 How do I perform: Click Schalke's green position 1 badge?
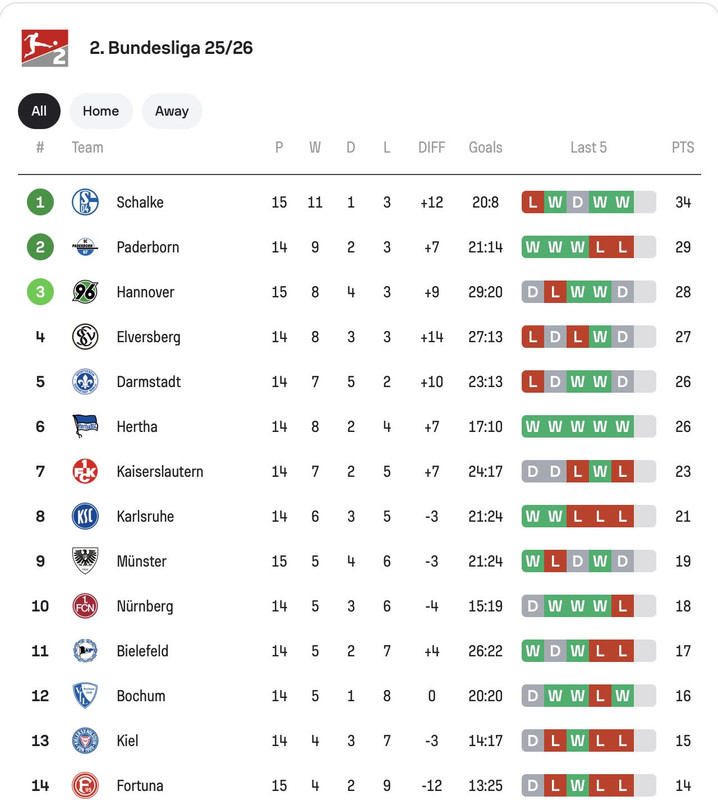(x=40, y=202)
